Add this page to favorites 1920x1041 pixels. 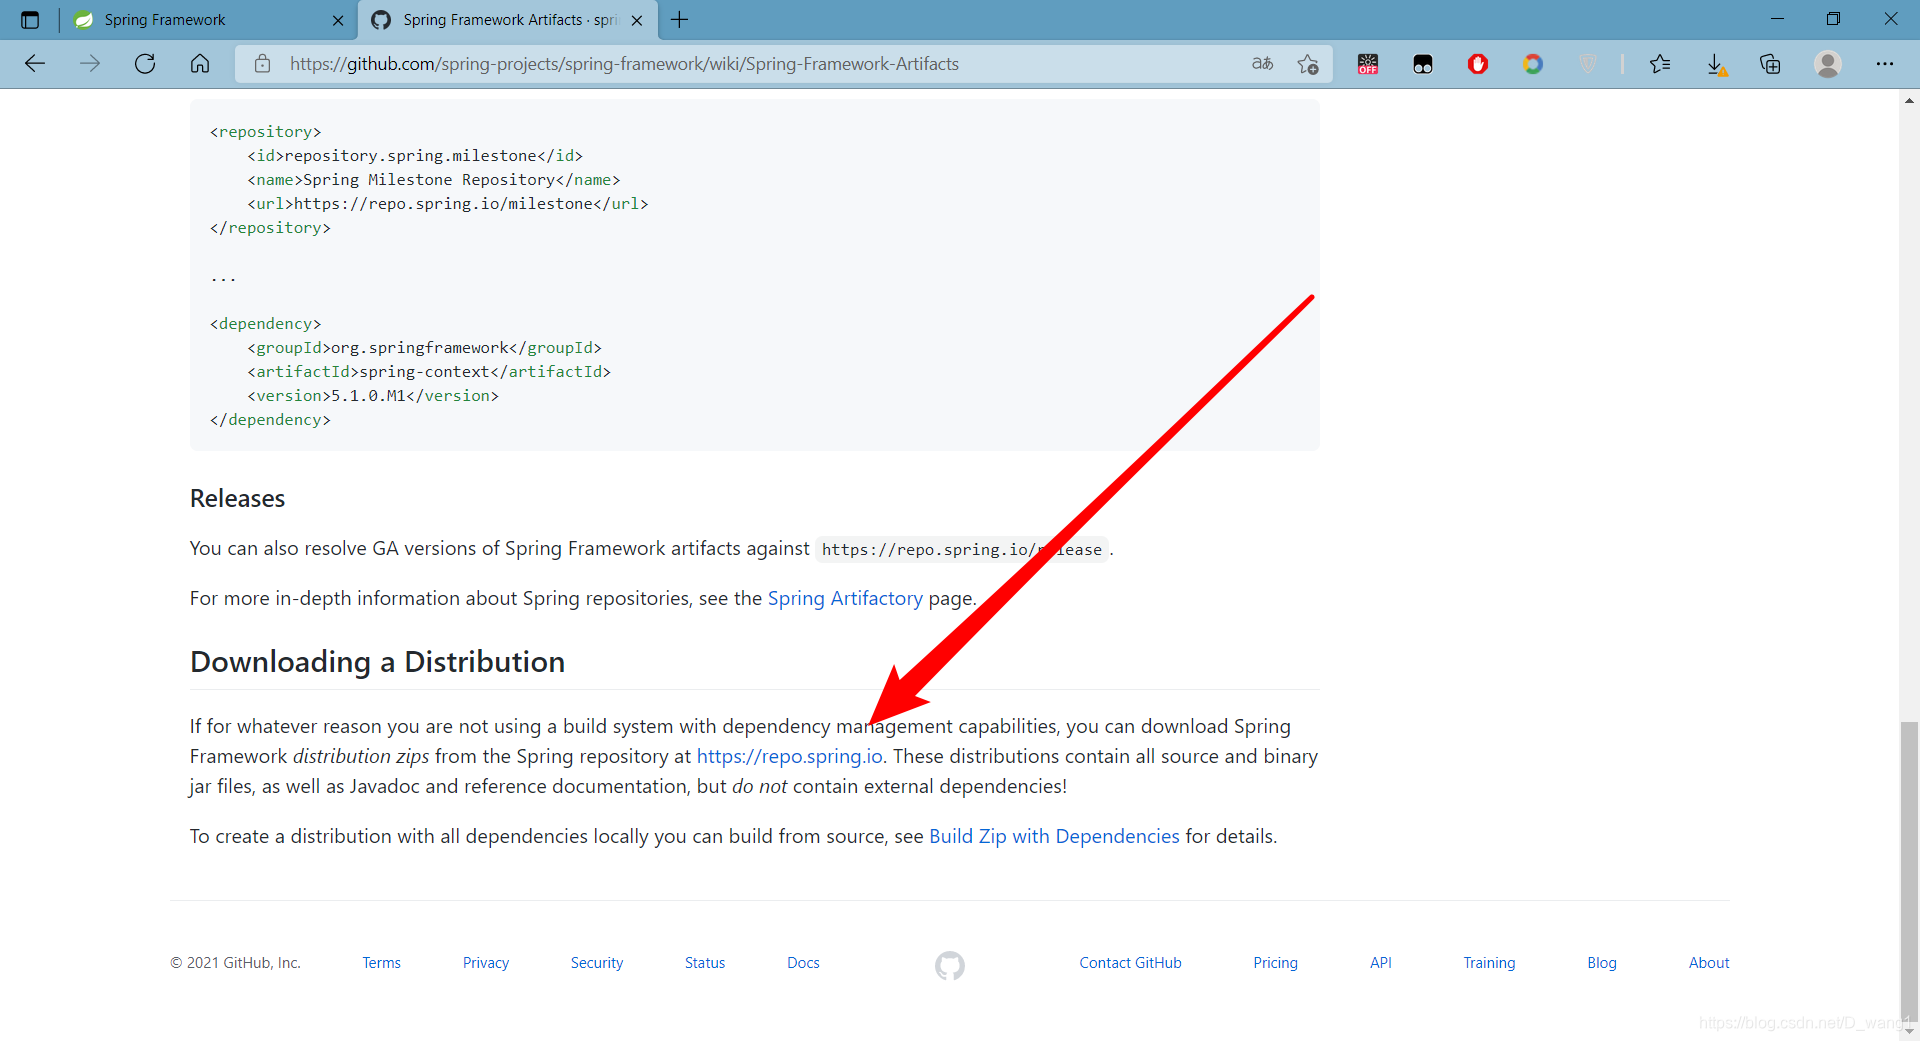click(1308, 64)
